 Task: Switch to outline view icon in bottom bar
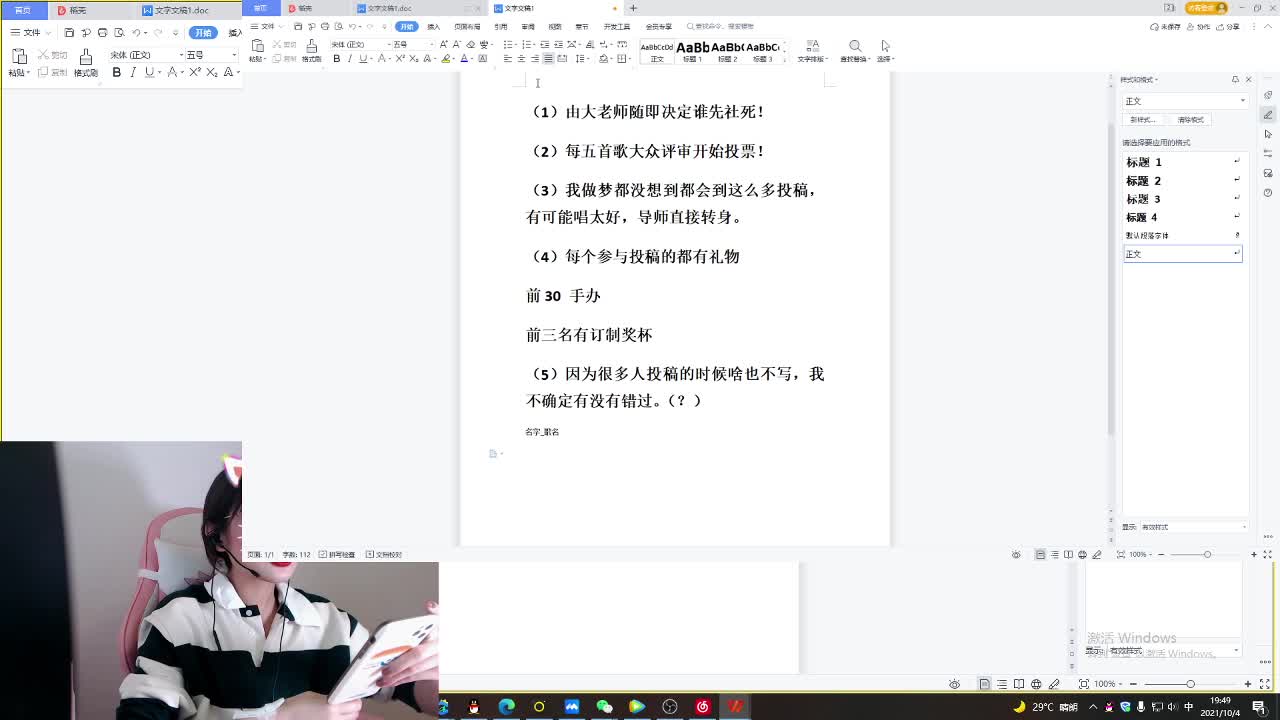1002,684
